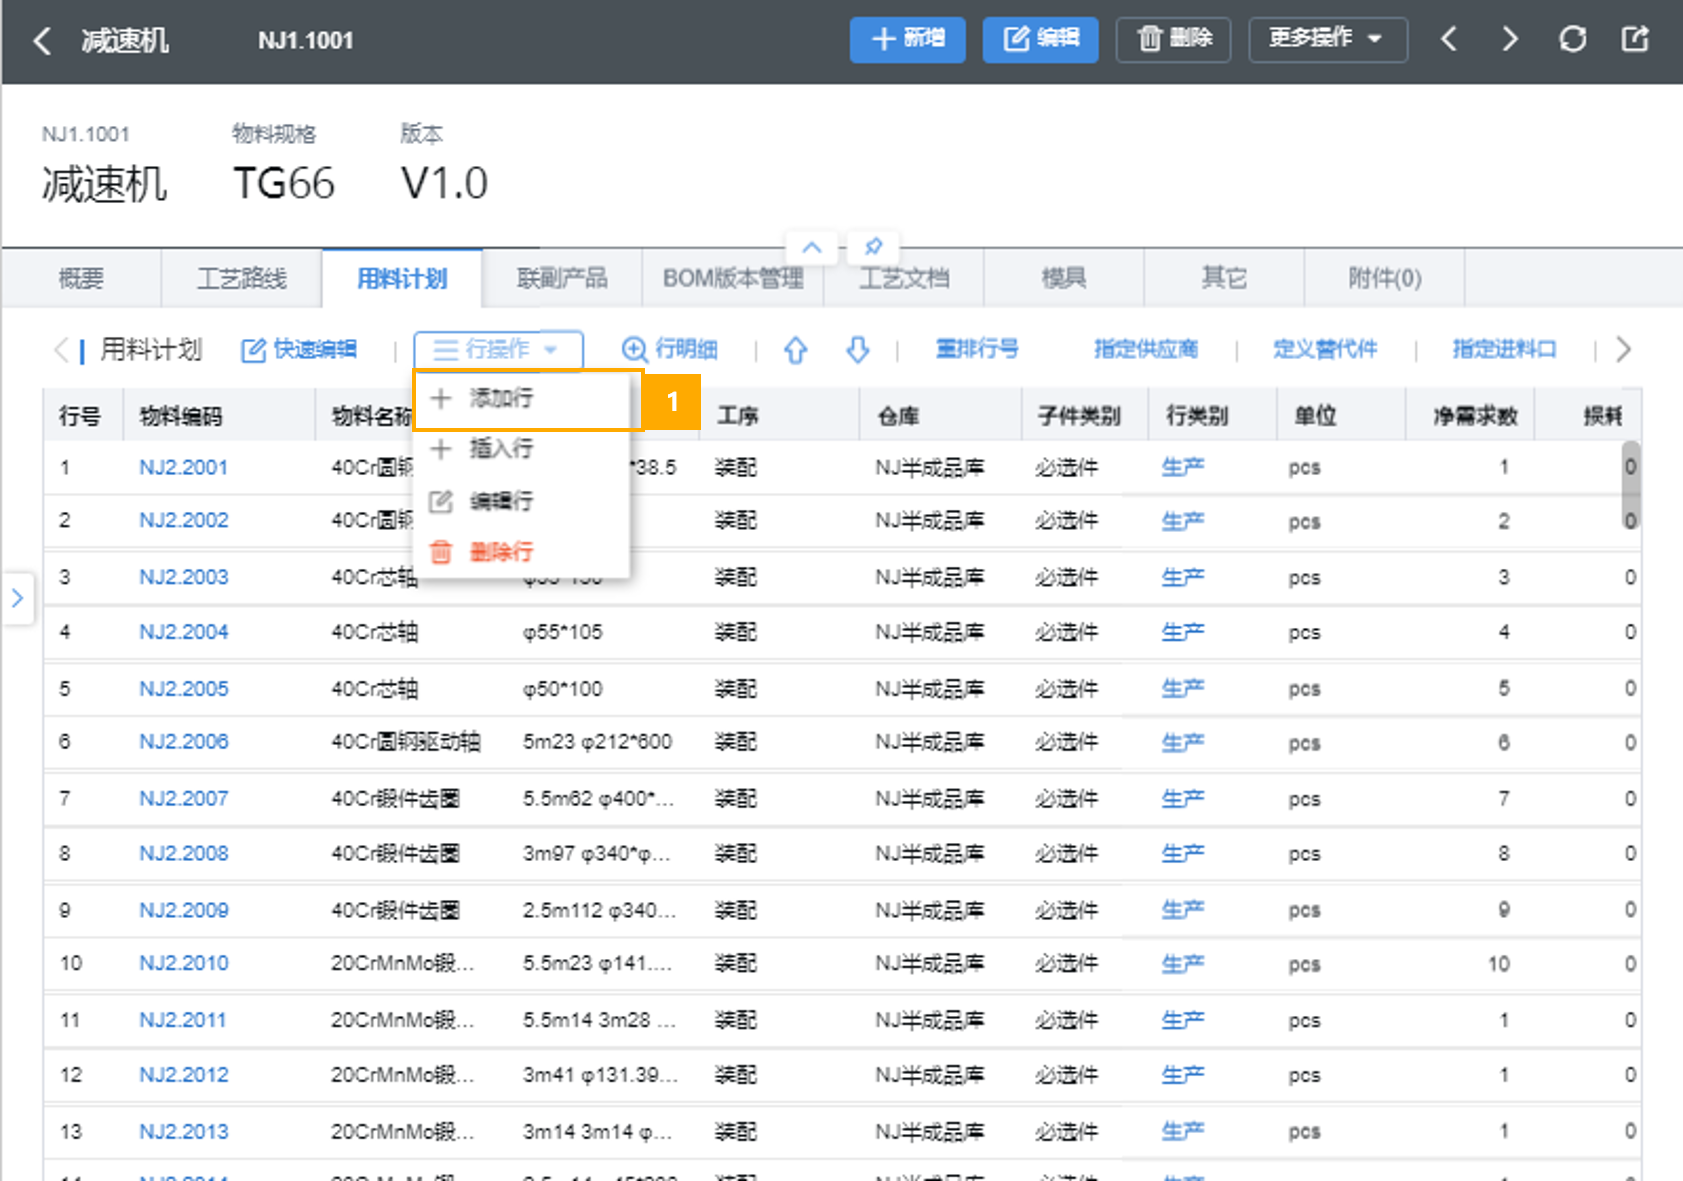Click 定义替代件 in toolbar
The width and height of the screenshot is (1683, 1181).
tap(1325, 349)
